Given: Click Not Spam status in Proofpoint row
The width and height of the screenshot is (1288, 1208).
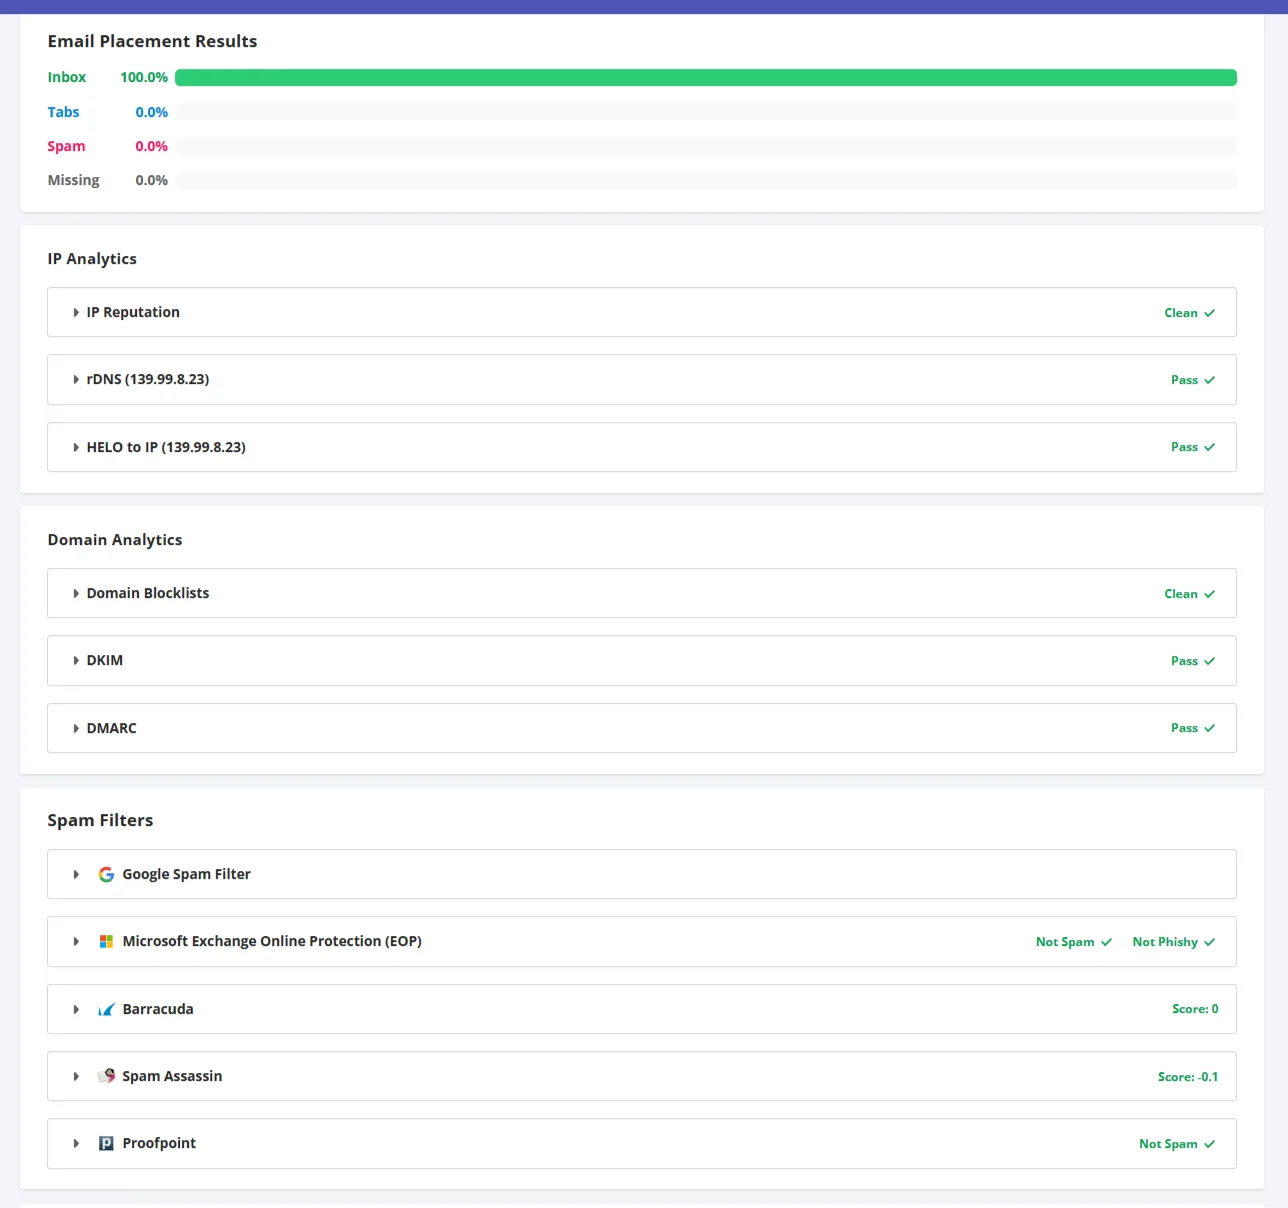Looking at the screenshot, I should click(x=1168, y=1144).
